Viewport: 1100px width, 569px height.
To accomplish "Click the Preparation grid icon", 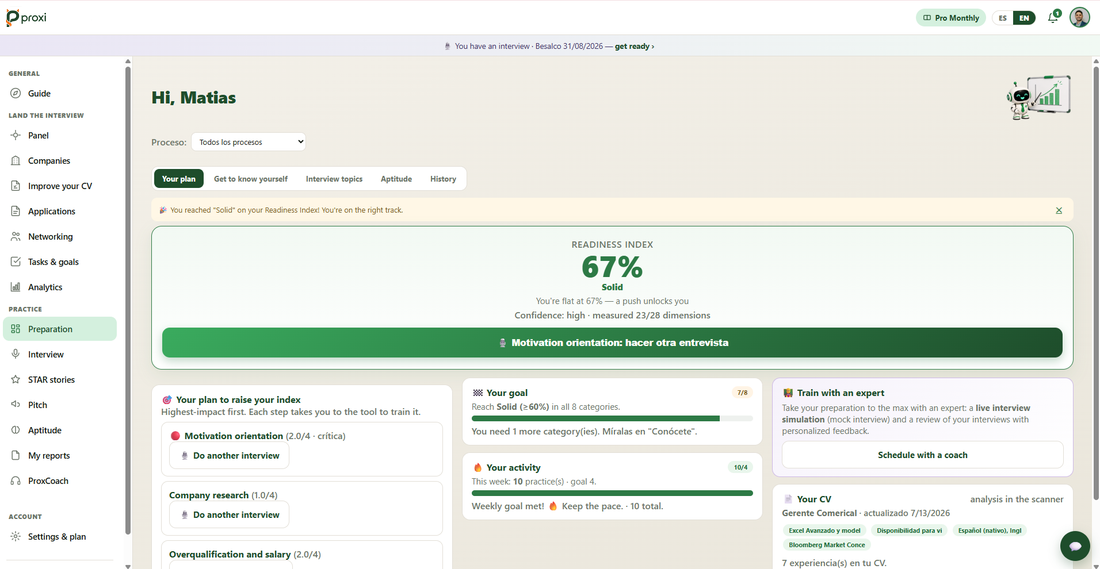I will click(15, 329).
